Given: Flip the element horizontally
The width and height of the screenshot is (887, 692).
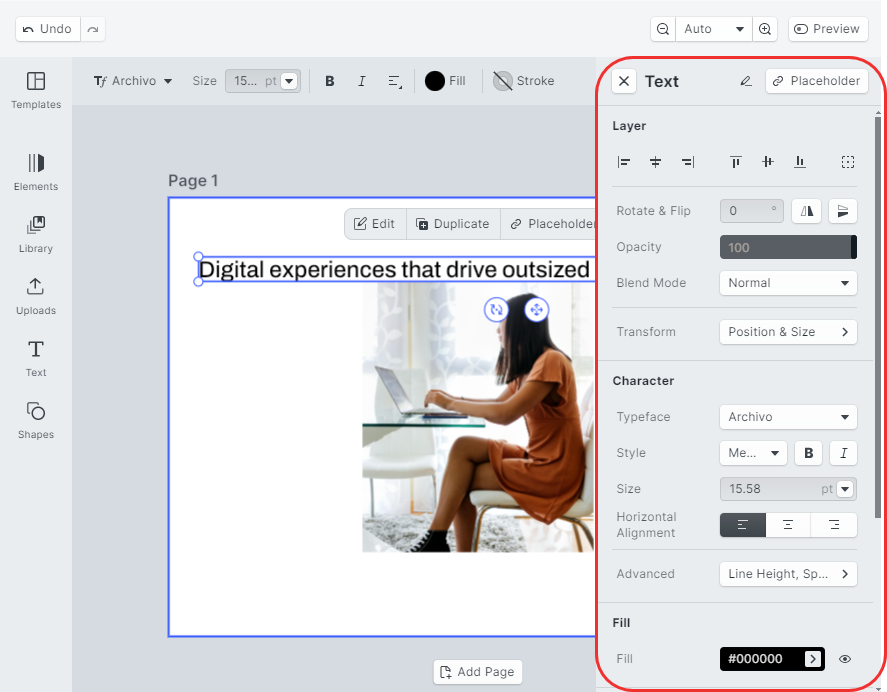Looking at the screenshot, I should (807, 211).
